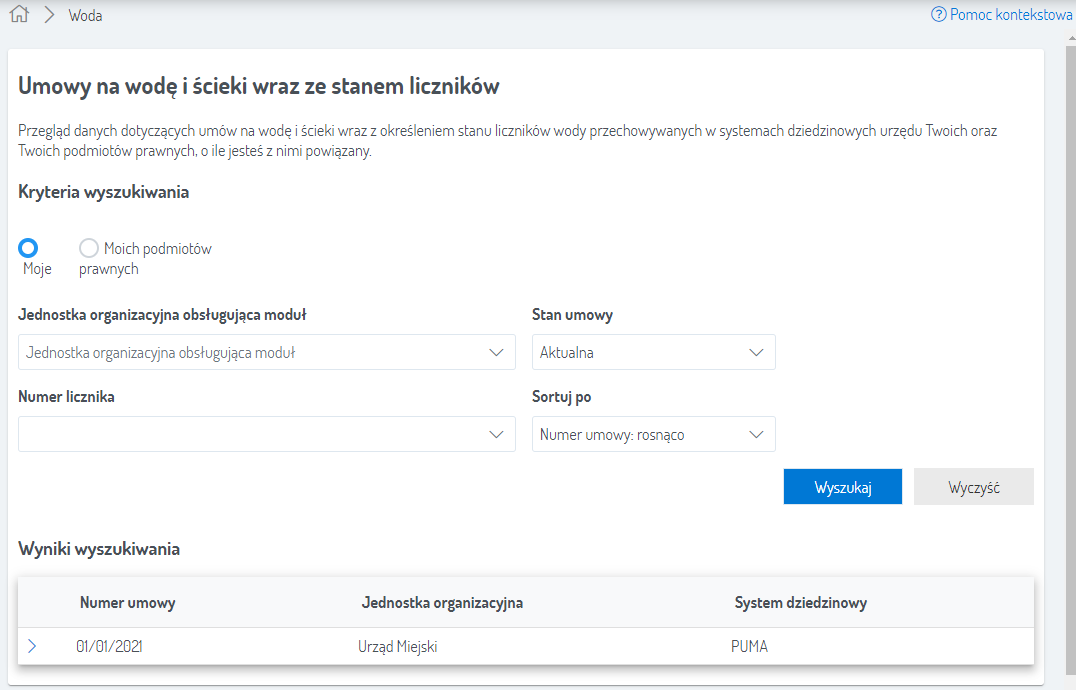
Task: Click the contract number 01/01/2021
Action: [x=115, y=646]
